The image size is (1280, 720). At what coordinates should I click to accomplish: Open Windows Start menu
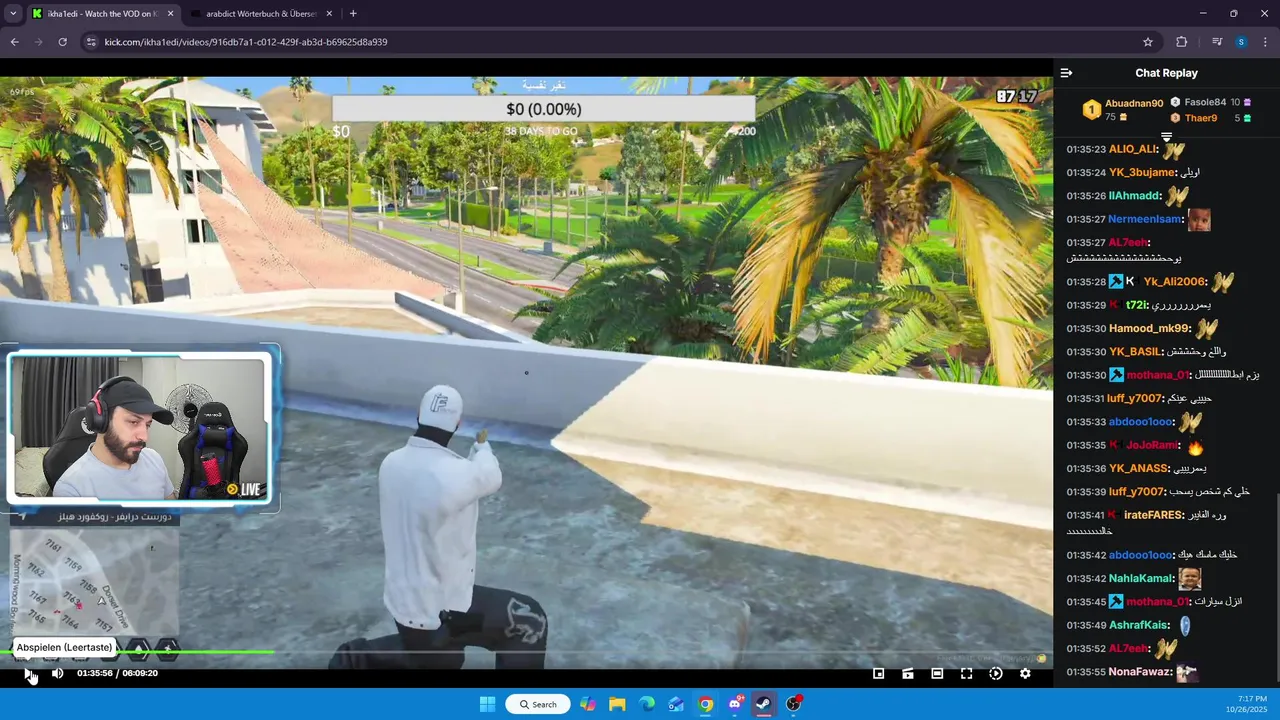click(x=487, y=704)
